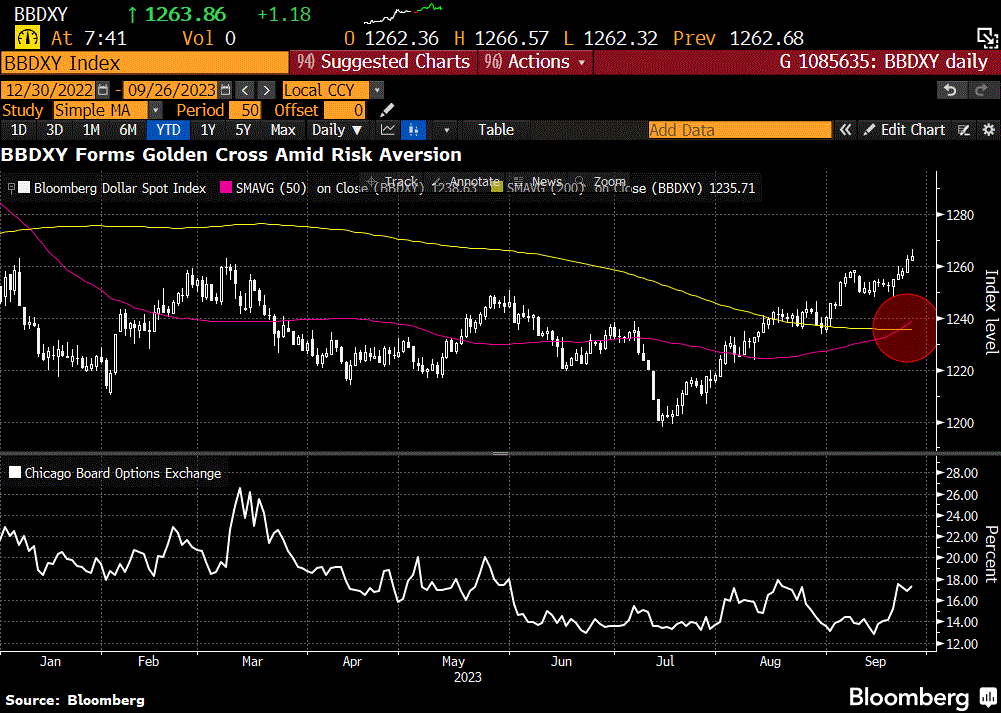This screenshot has height=713, width=1001.
Task: Click the Add Data input field
Action: 740,130
